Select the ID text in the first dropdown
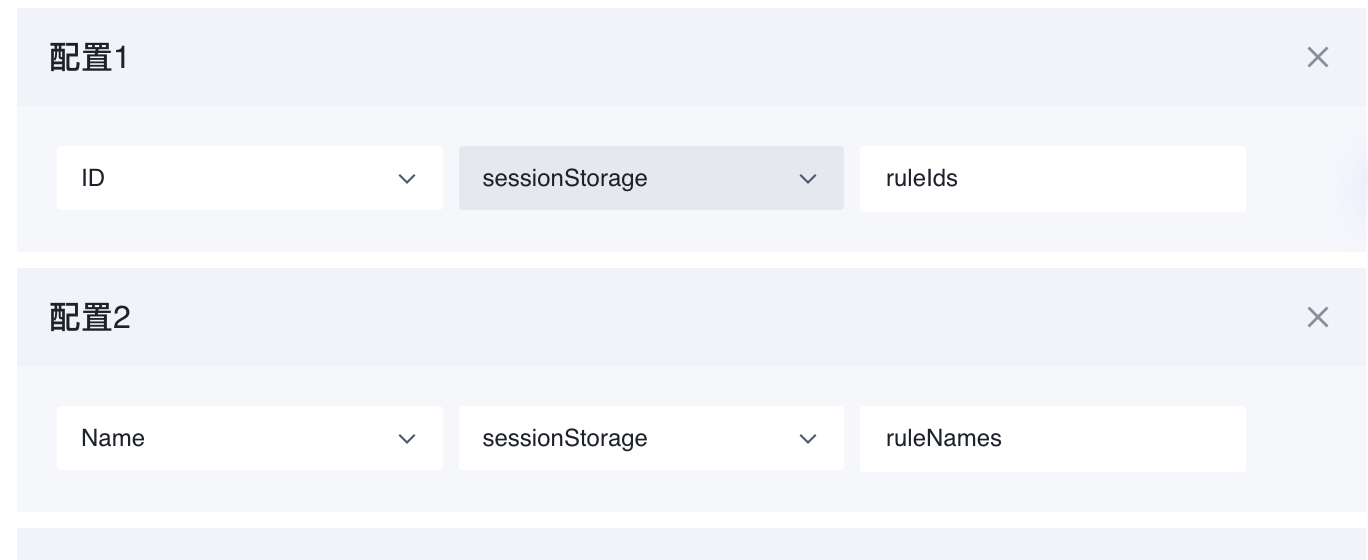Viewport: 1368px width, 560px height. (x=93, y=179)
